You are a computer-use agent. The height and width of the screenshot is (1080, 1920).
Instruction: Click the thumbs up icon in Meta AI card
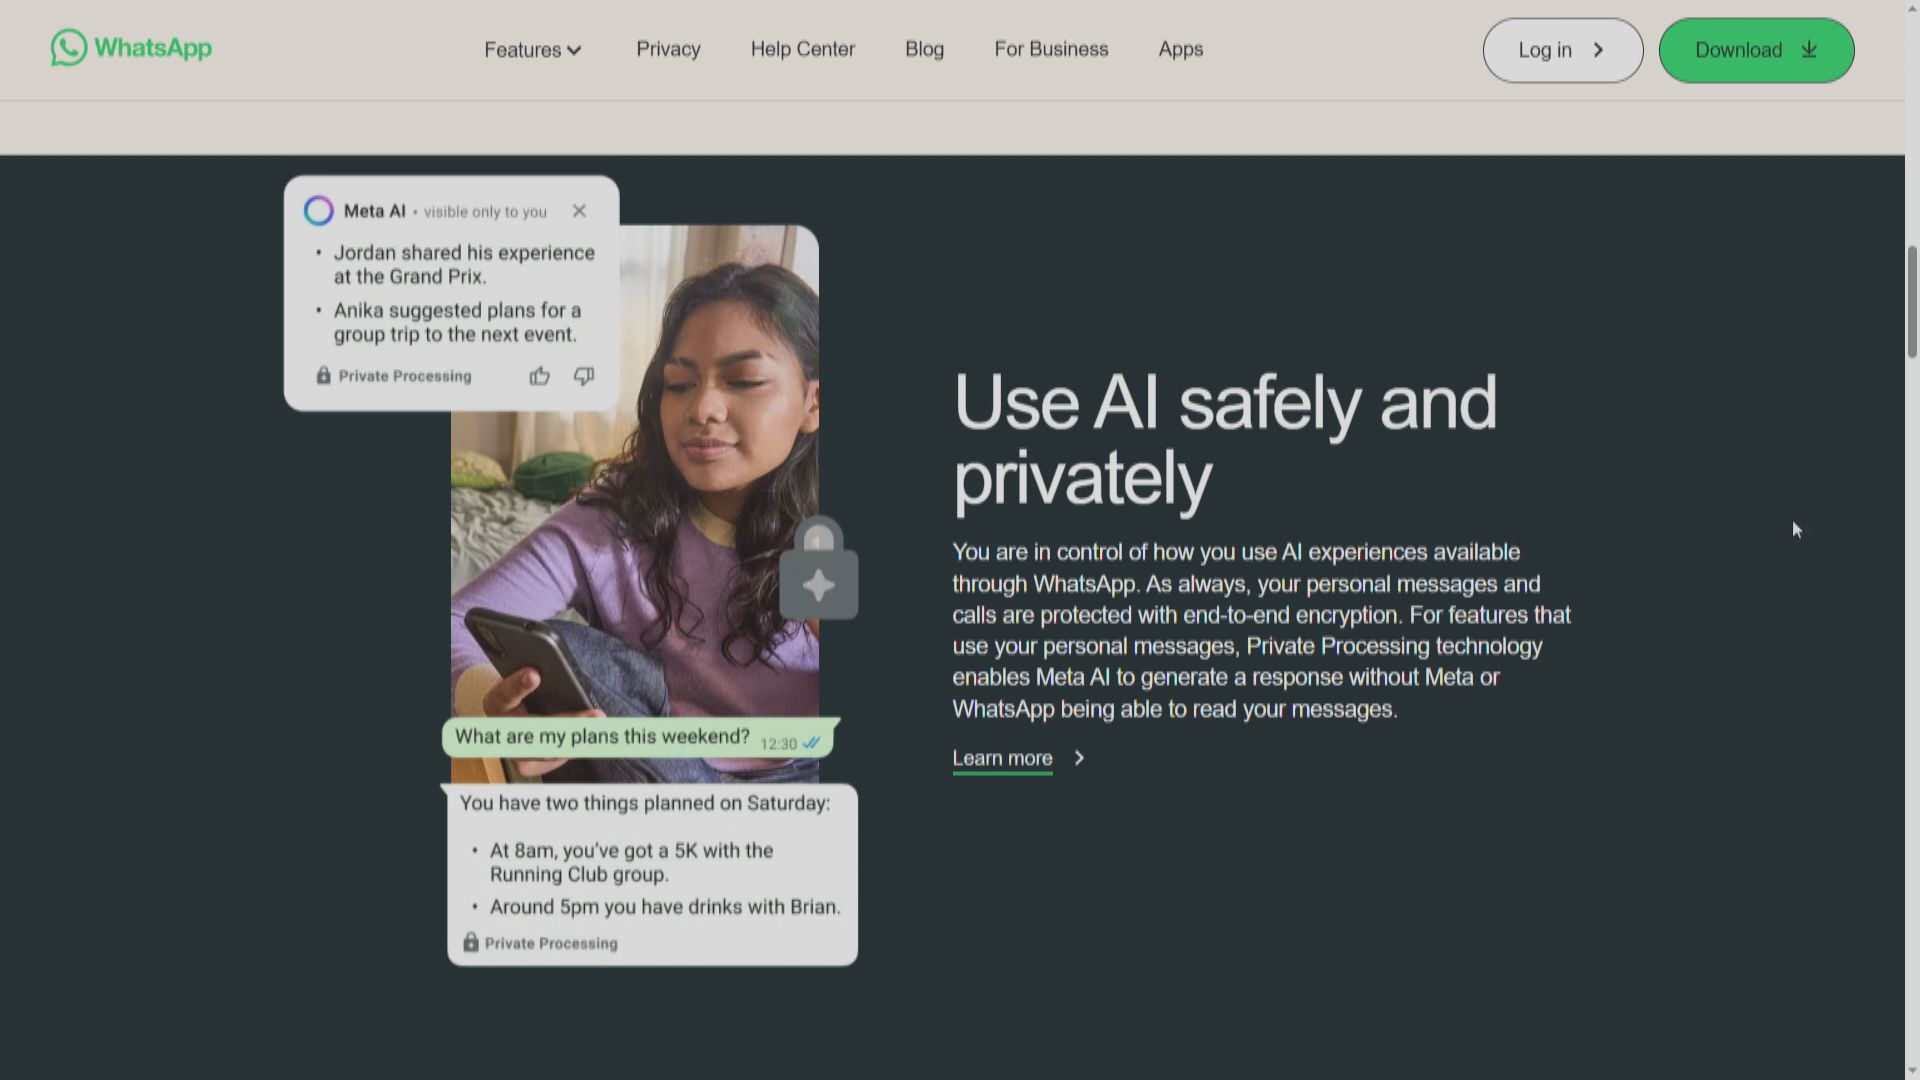(x=540, y=376)
